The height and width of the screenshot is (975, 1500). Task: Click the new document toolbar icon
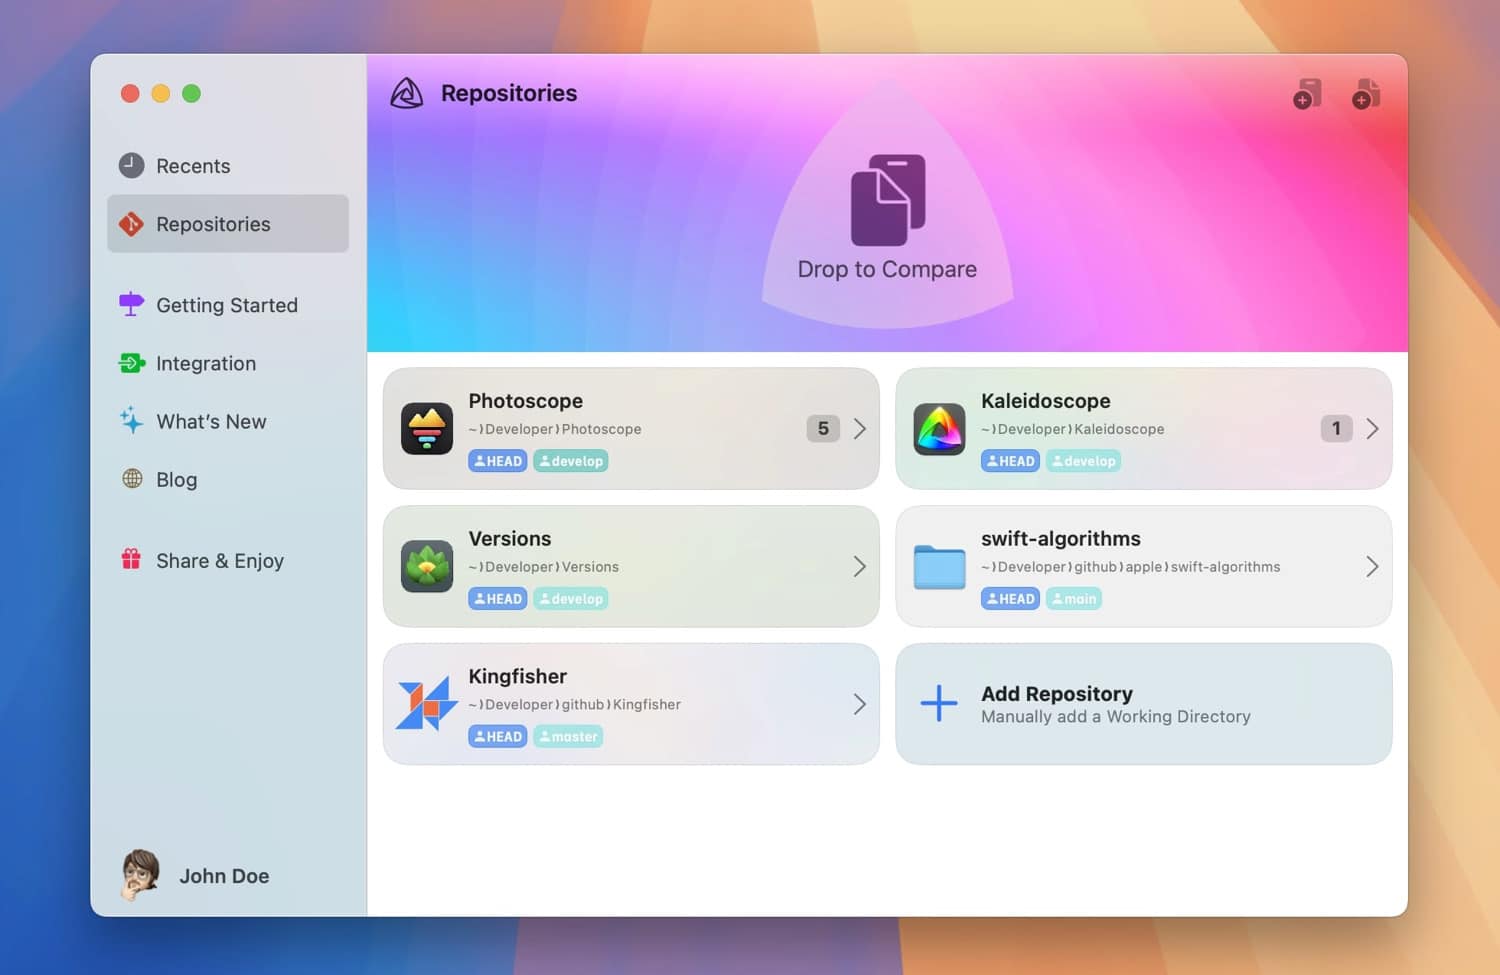tap(1366, 94)
